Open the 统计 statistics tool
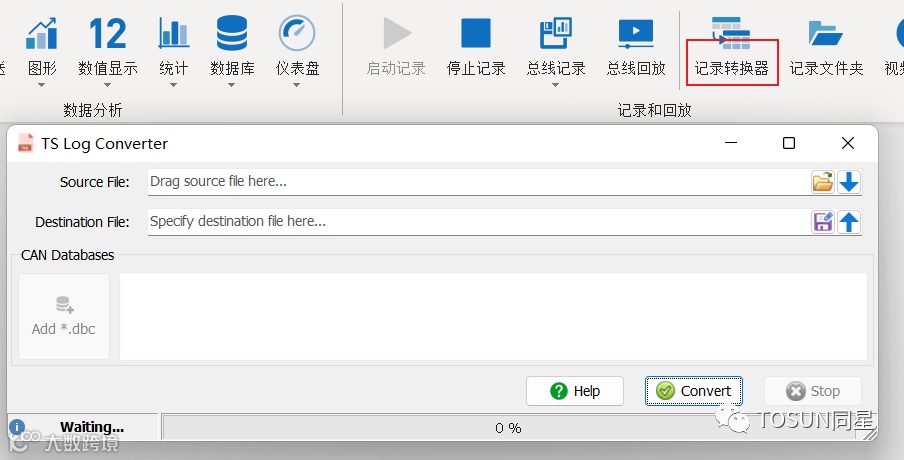 pyautogui.click(x=174, y=46)
